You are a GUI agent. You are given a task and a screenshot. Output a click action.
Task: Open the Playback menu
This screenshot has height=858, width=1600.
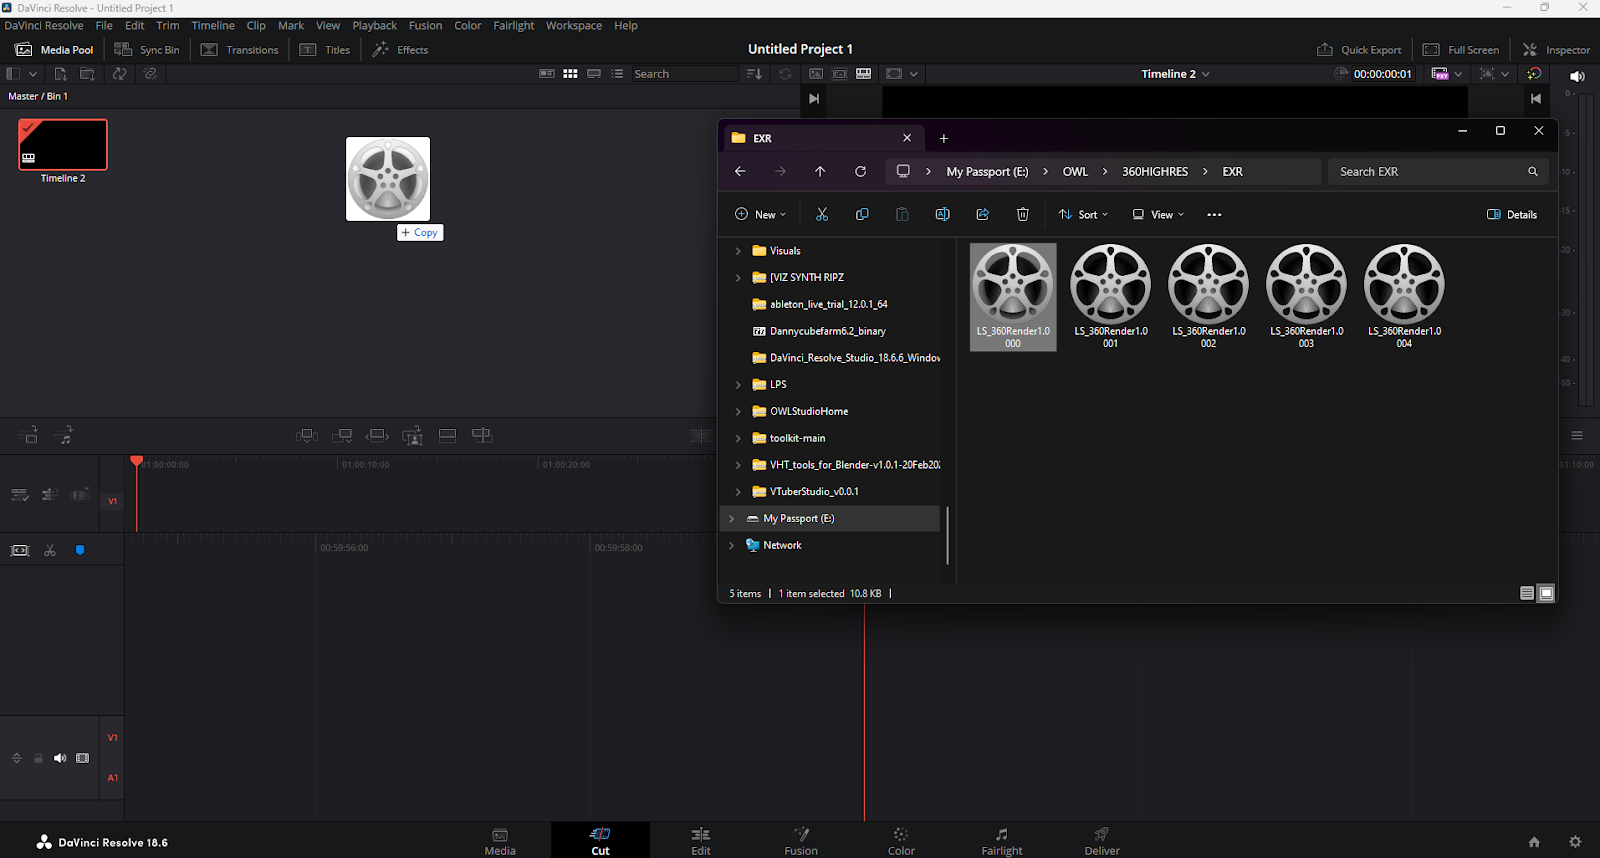[x=374, y=26]
